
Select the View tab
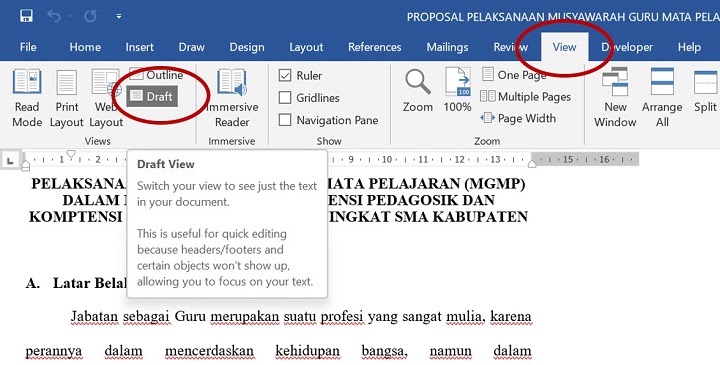[564, 47]
